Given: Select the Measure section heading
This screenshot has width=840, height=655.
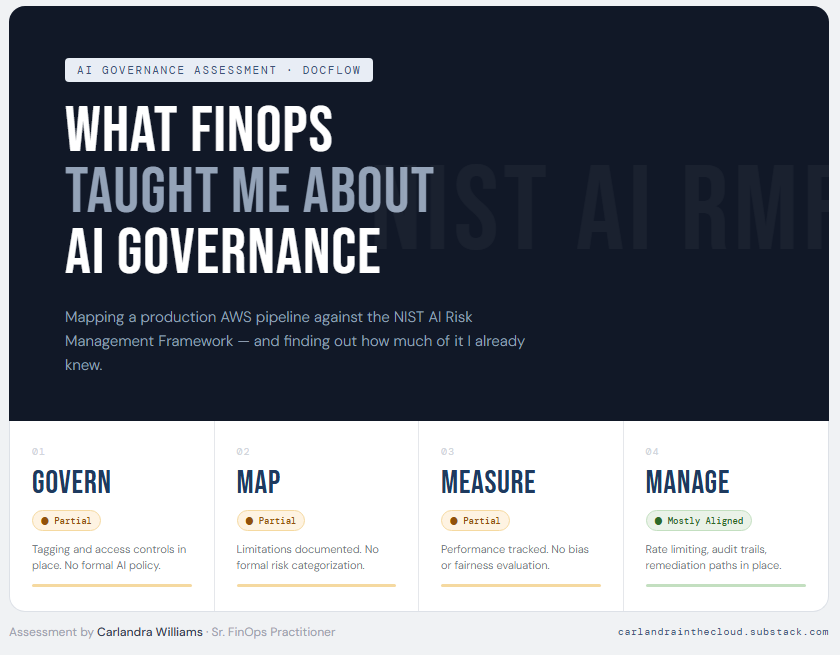Looking at the screenshot, I should click(488, 482).
